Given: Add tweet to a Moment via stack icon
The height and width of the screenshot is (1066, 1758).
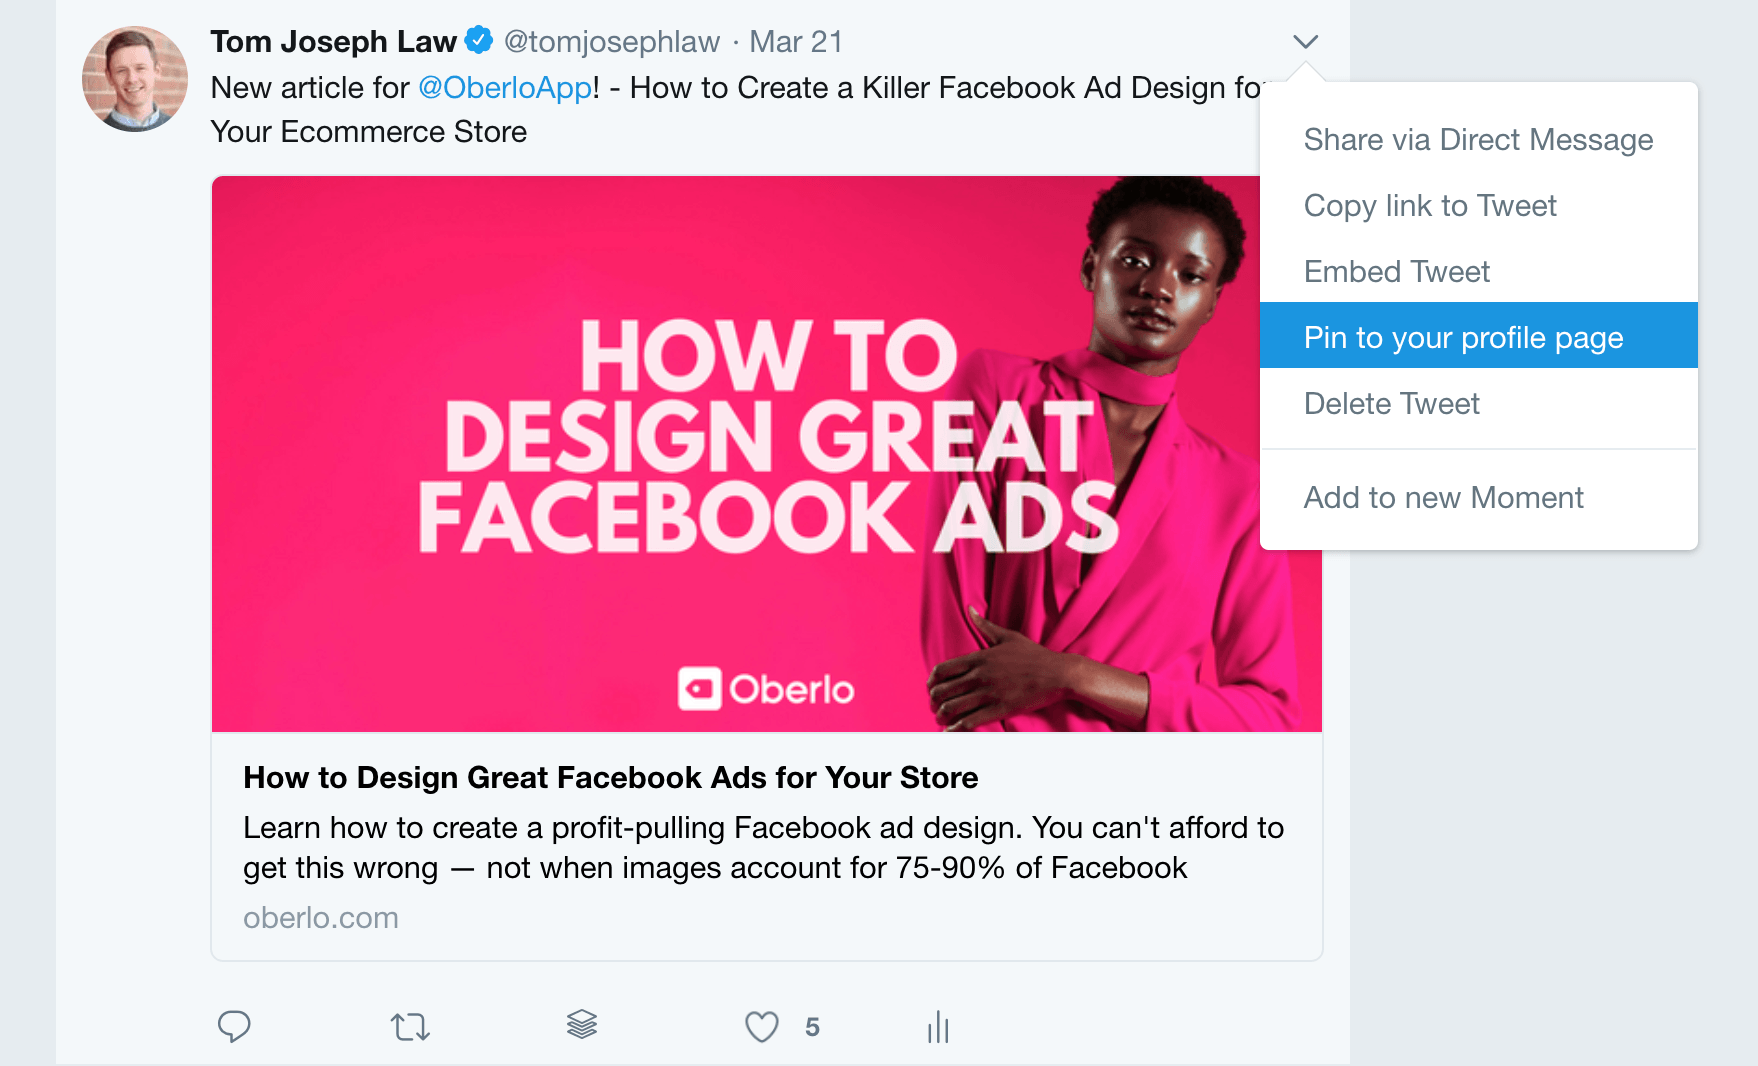Looking at the screenshot, I should pyautogui.click(x=583, y=1025).
